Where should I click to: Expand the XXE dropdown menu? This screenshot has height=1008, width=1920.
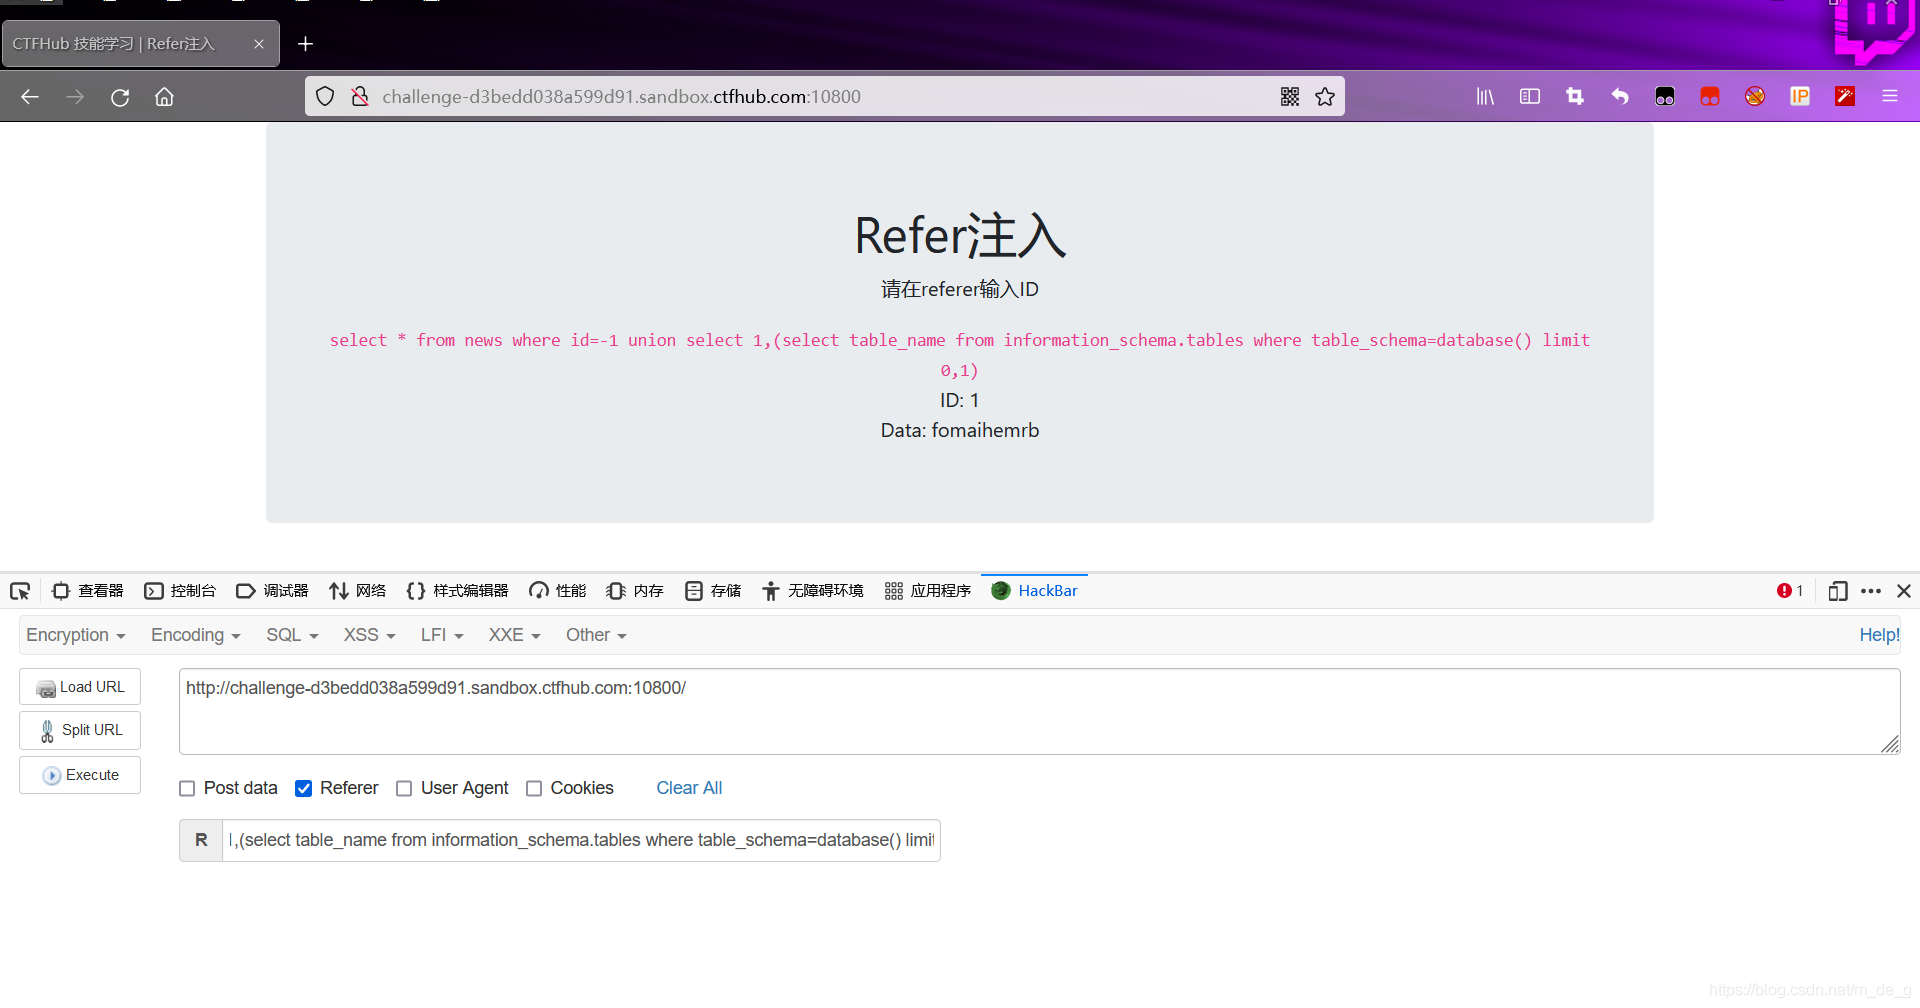[x=515, y=635]
